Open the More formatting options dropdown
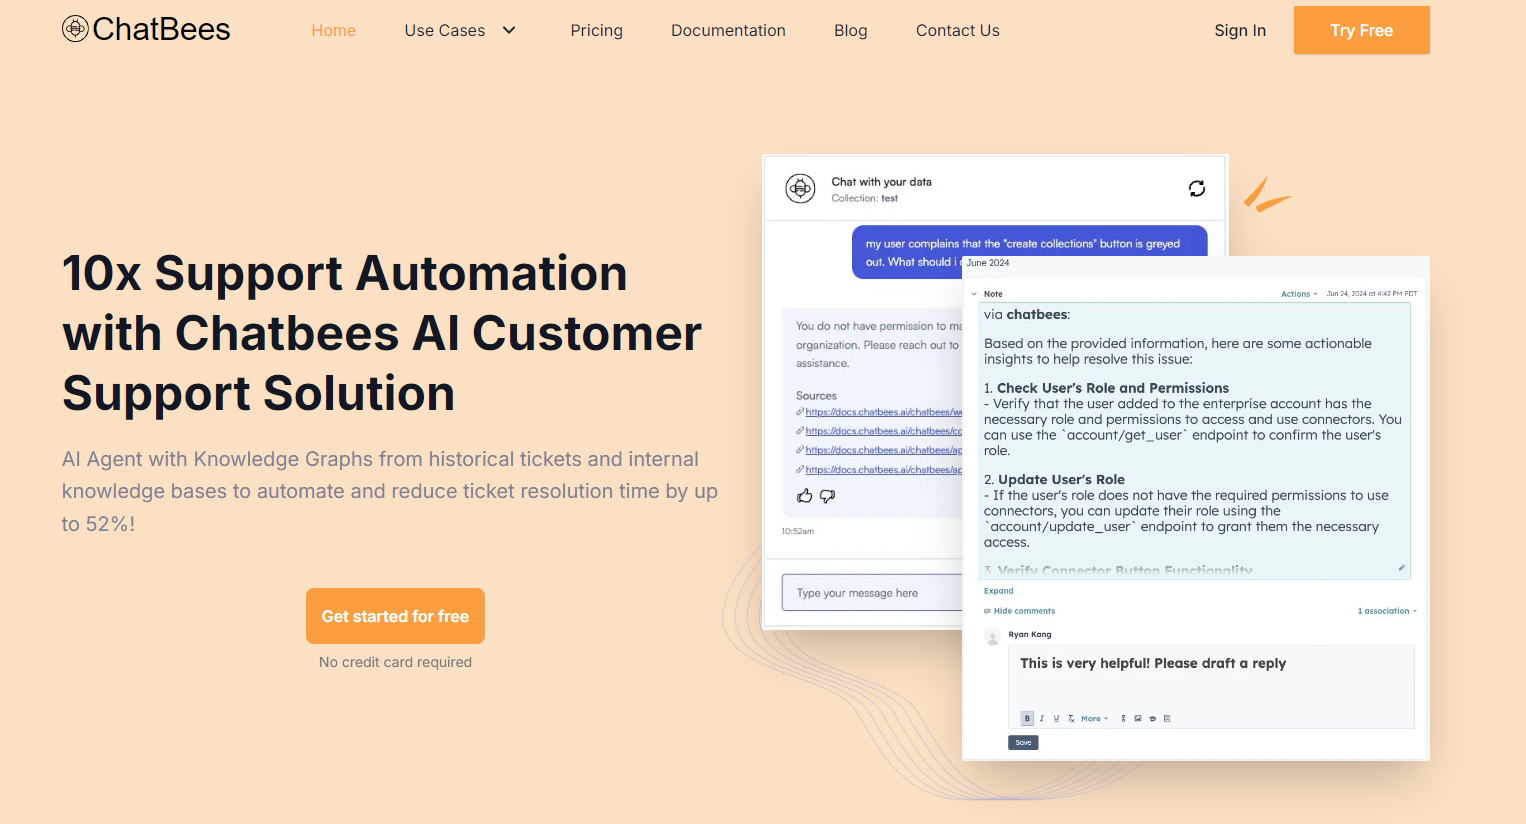 (1094, 718)
